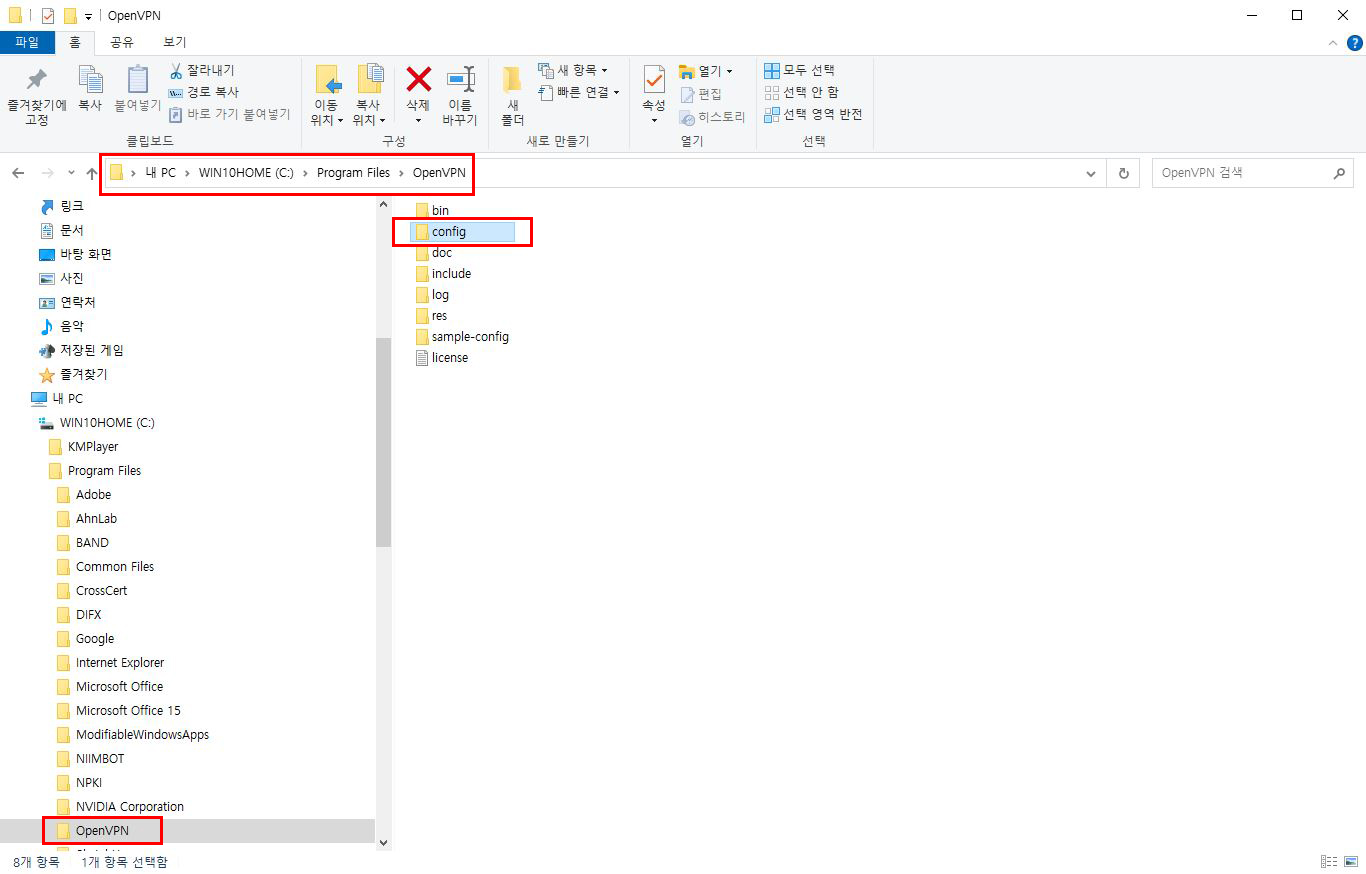1366x874 pixels.
Task: Open address bar history dropdown arrow
Action: [x=1091, y=173]
